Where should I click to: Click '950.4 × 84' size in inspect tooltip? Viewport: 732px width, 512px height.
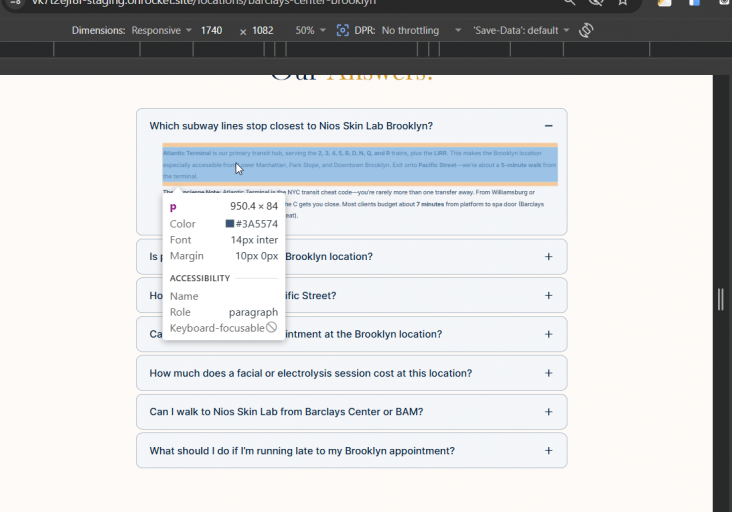coord(254,206)
